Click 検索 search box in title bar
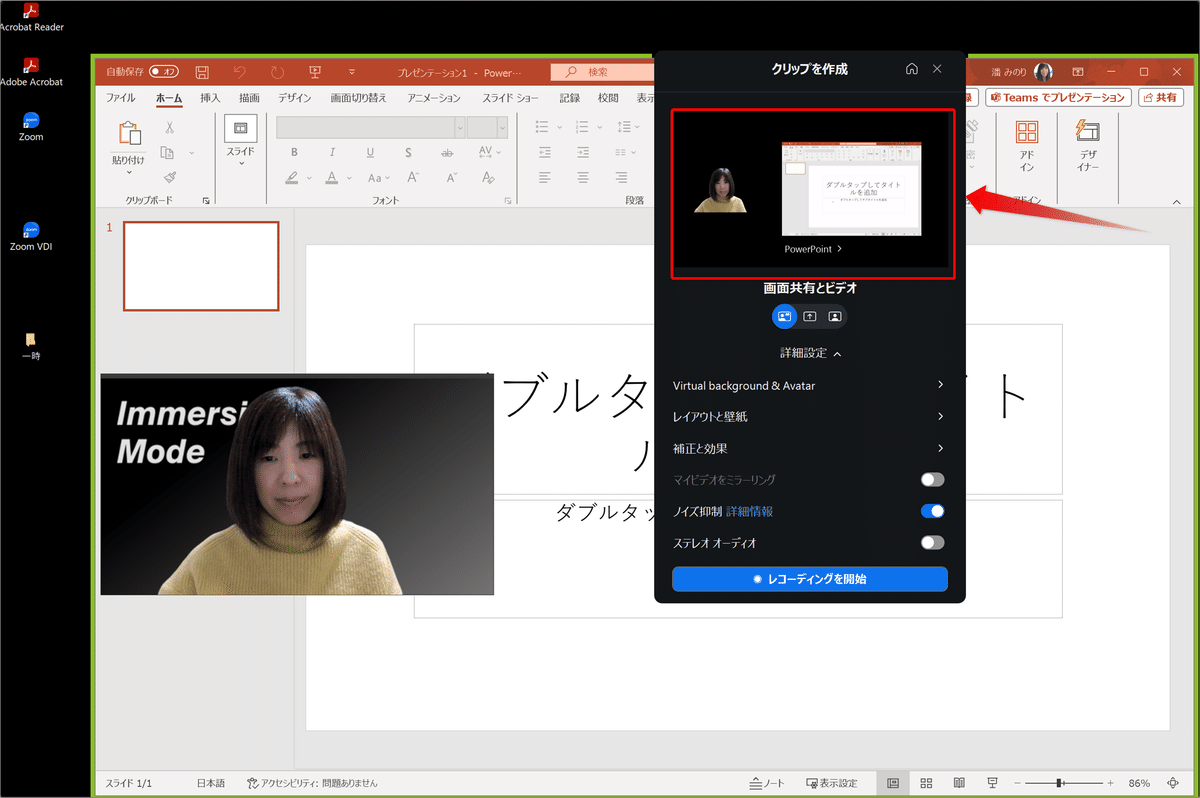 click(x=602, y=72)
